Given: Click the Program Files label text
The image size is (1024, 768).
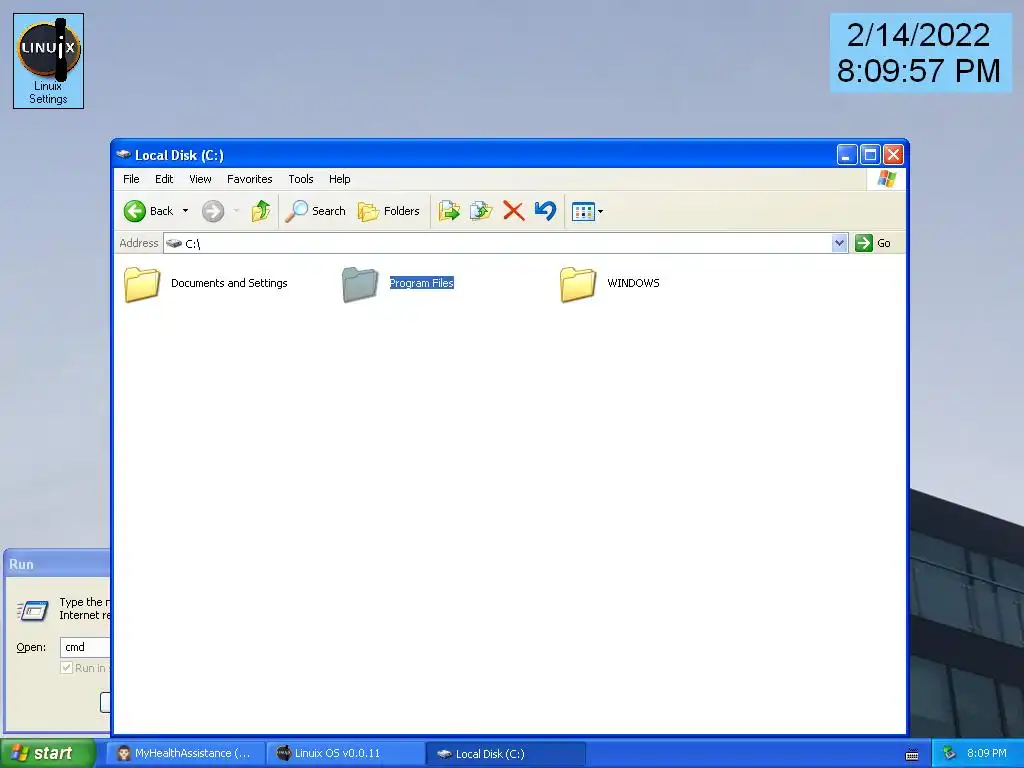Looking at the screenshot, I should point(422,283).
